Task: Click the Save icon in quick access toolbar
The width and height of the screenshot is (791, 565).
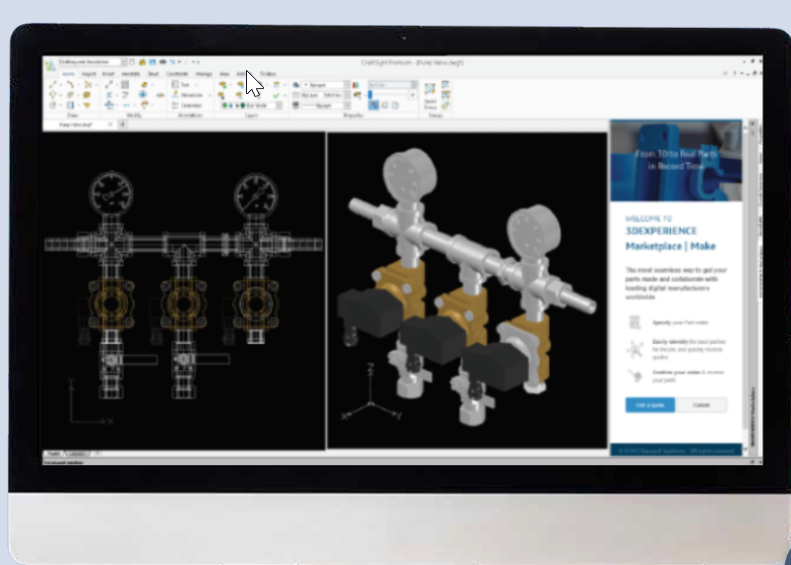Action: 153,63
